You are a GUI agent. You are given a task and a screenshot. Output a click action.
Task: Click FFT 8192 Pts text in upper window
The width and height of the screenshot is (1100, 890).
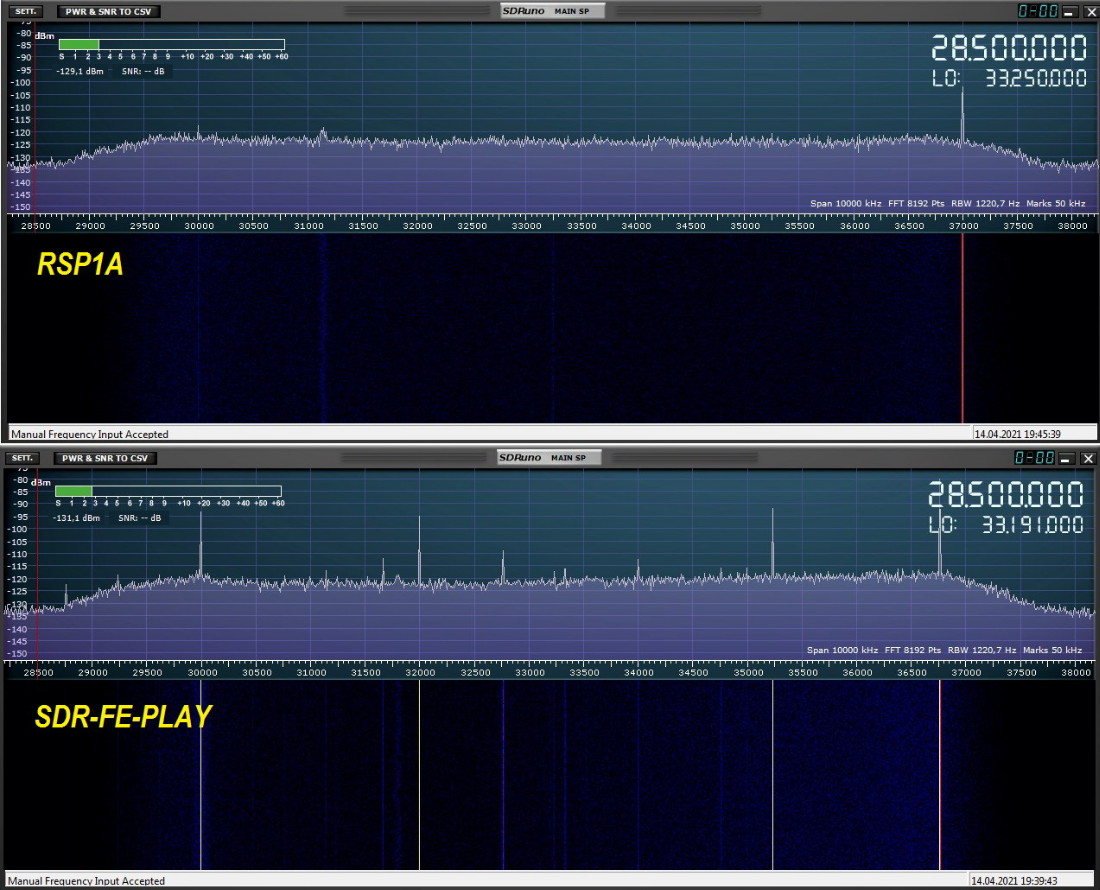[x=916, y=203]
